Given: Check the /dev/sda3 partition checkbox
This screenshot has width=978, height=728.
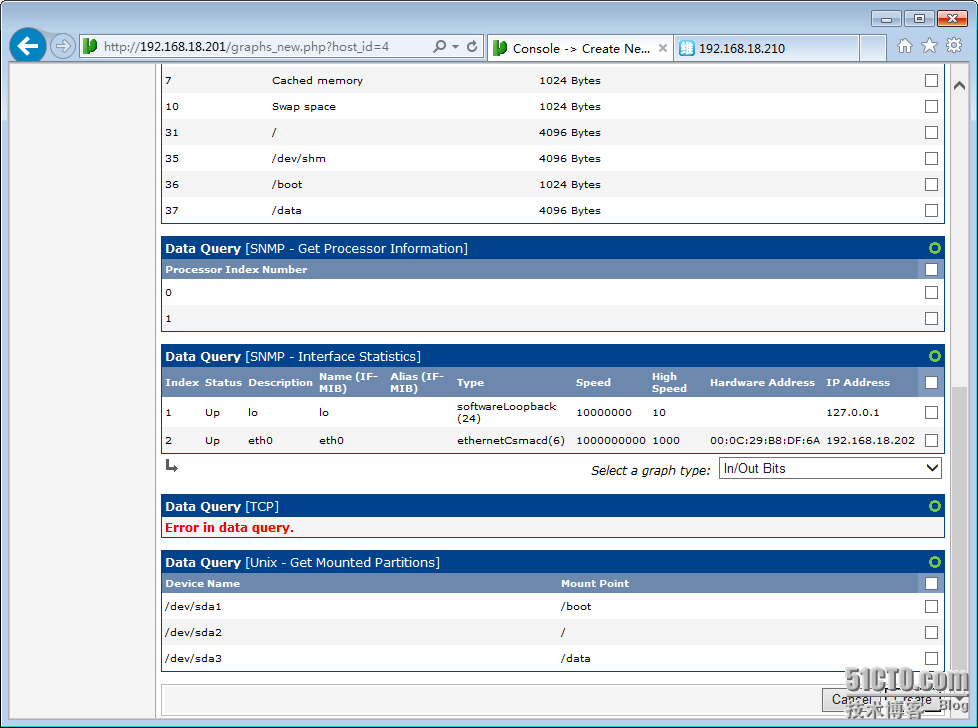Looking at the screenshot, I should coord(931,658).
